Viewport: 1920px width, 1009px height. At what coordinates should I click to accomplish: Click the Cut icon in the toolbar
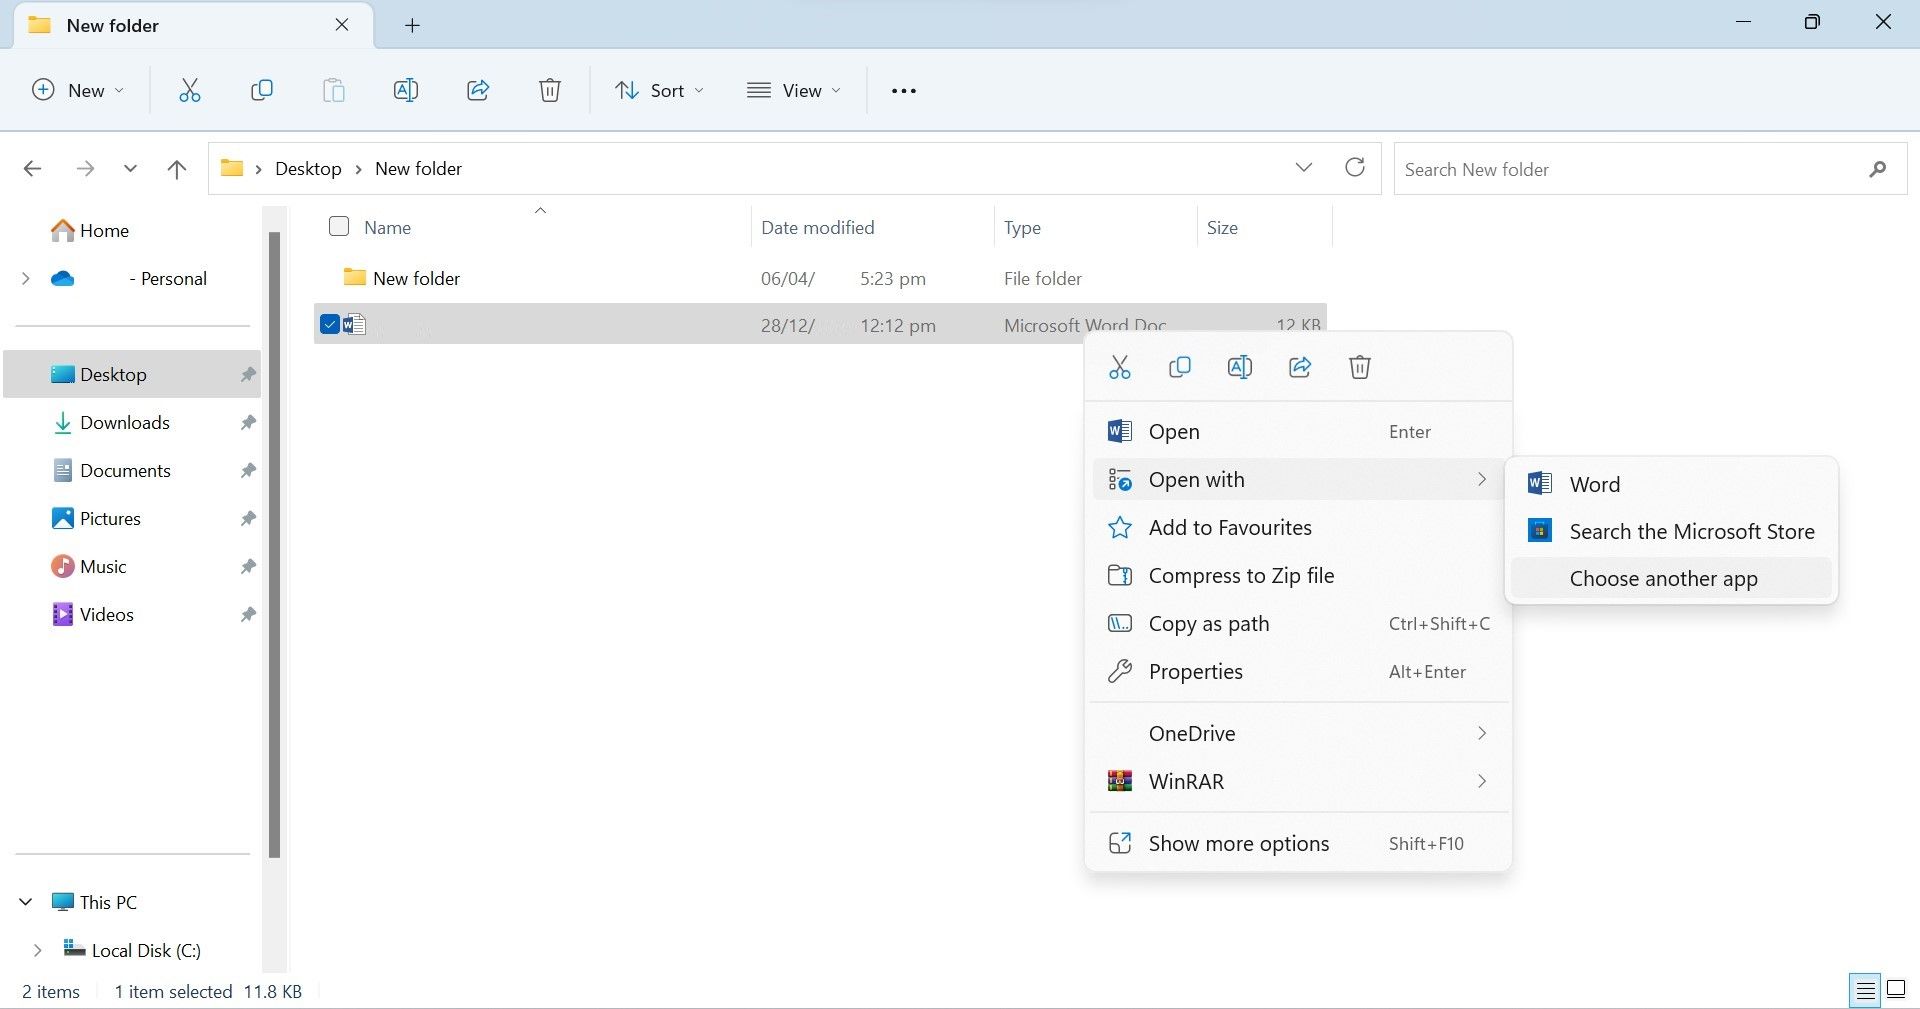190,91
